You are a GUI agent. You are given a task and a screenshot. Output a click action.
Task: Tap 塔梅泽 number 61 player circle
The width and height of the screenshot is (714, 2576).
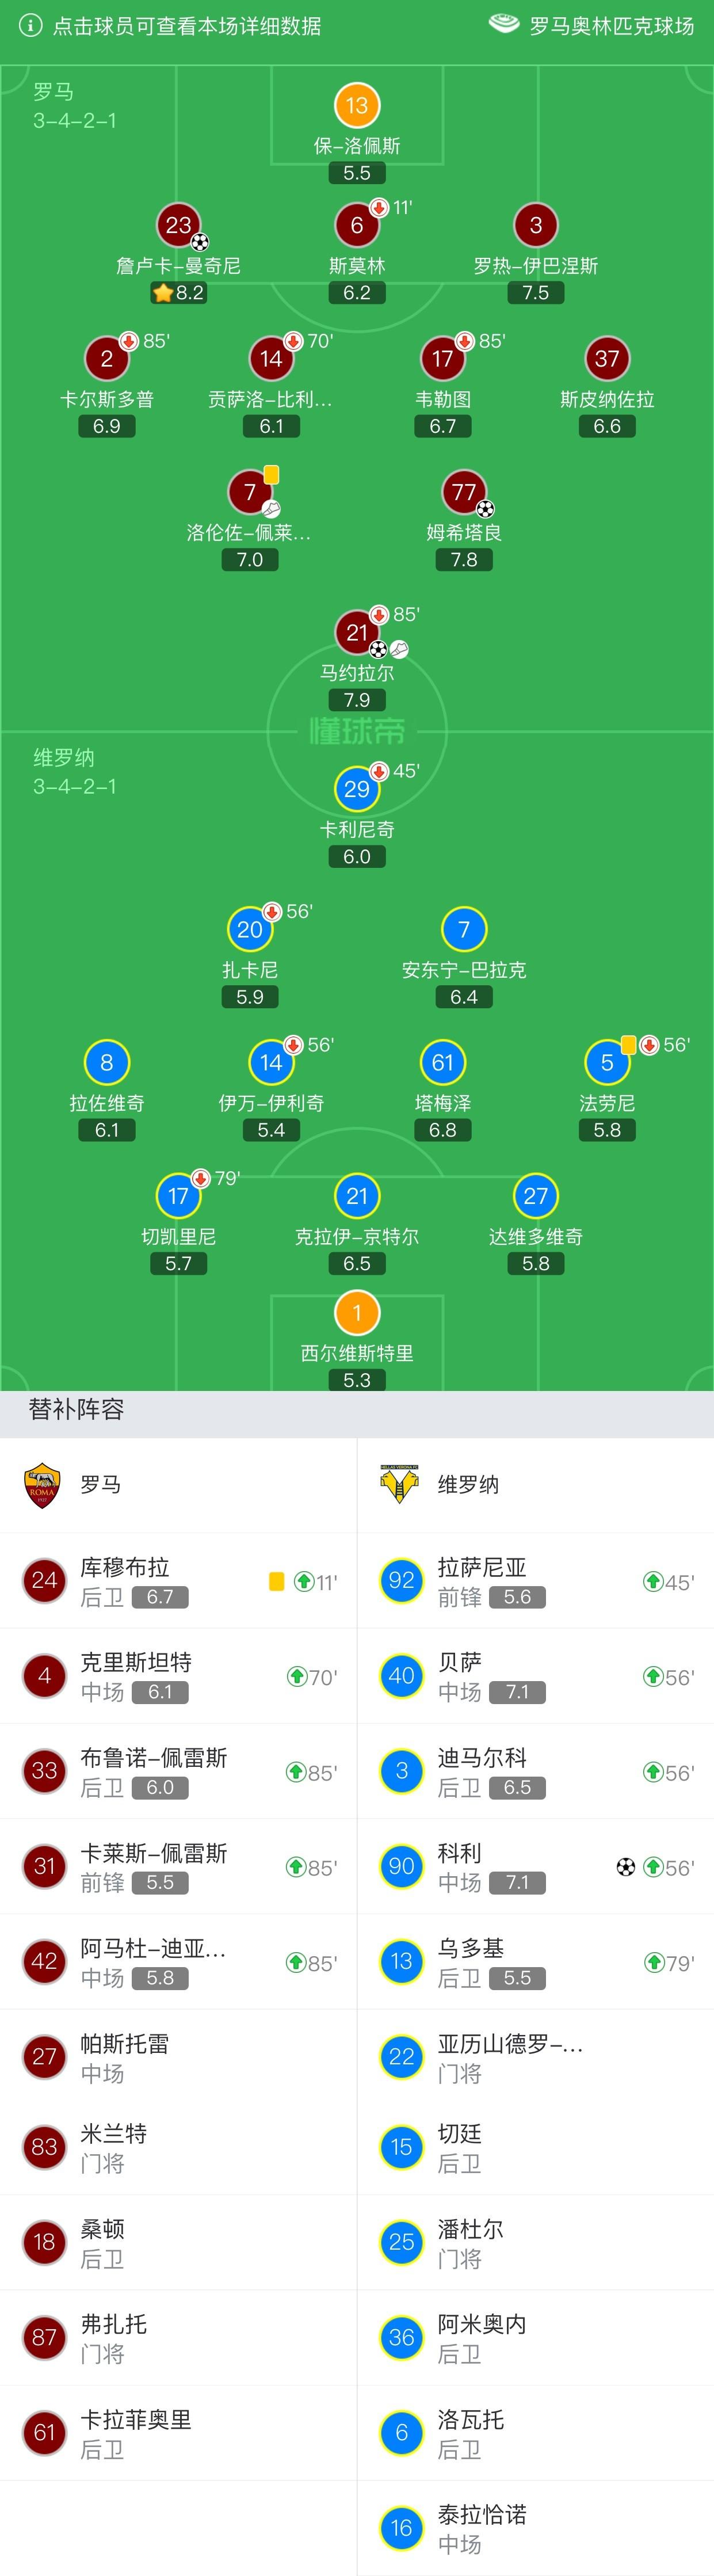click(443, 1063)
